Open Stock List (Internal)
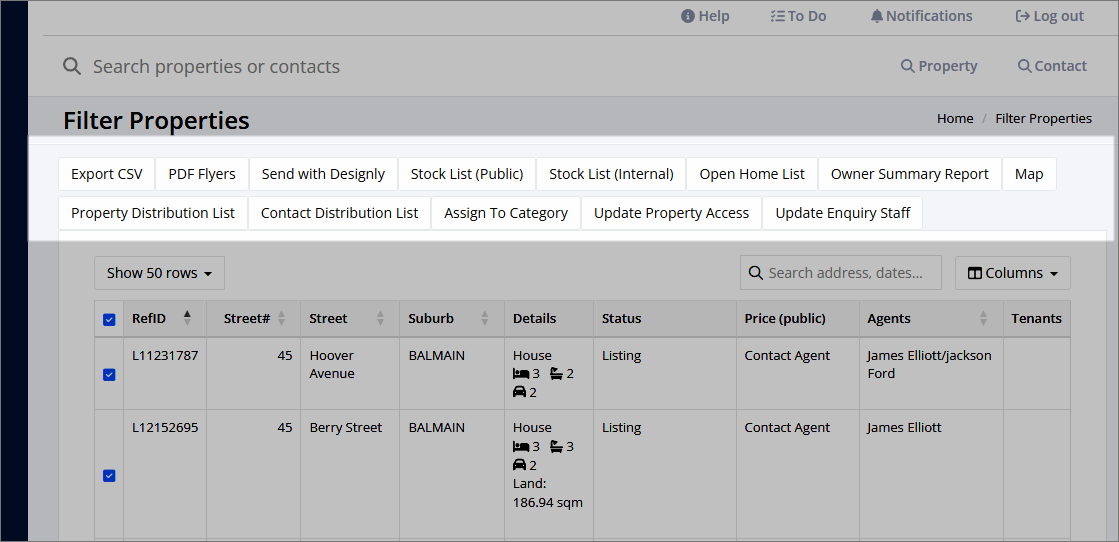The width and height of the screenshot is (1119, 542). (611, 174)
